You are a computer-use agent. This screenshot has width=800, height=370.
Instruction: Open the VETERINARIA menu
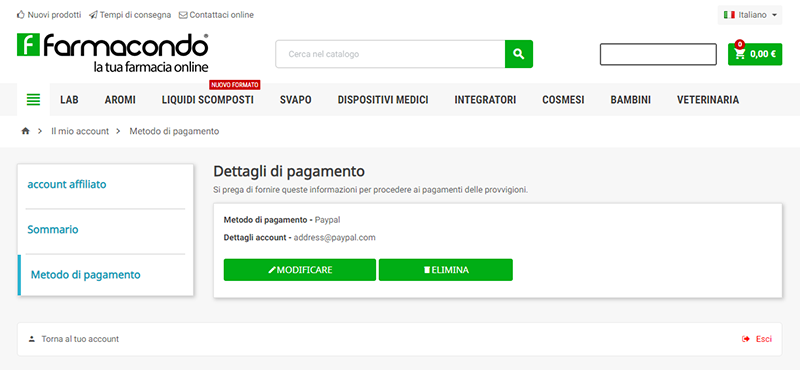pyautogui.click(x=708, y=100)
